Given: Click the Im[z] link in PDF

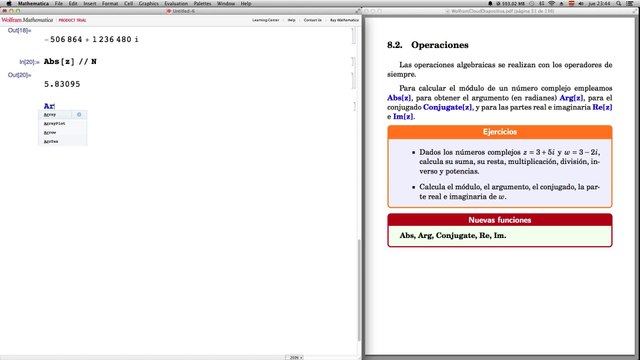Looking at the screenshot, I should click(x=403, y=117).
